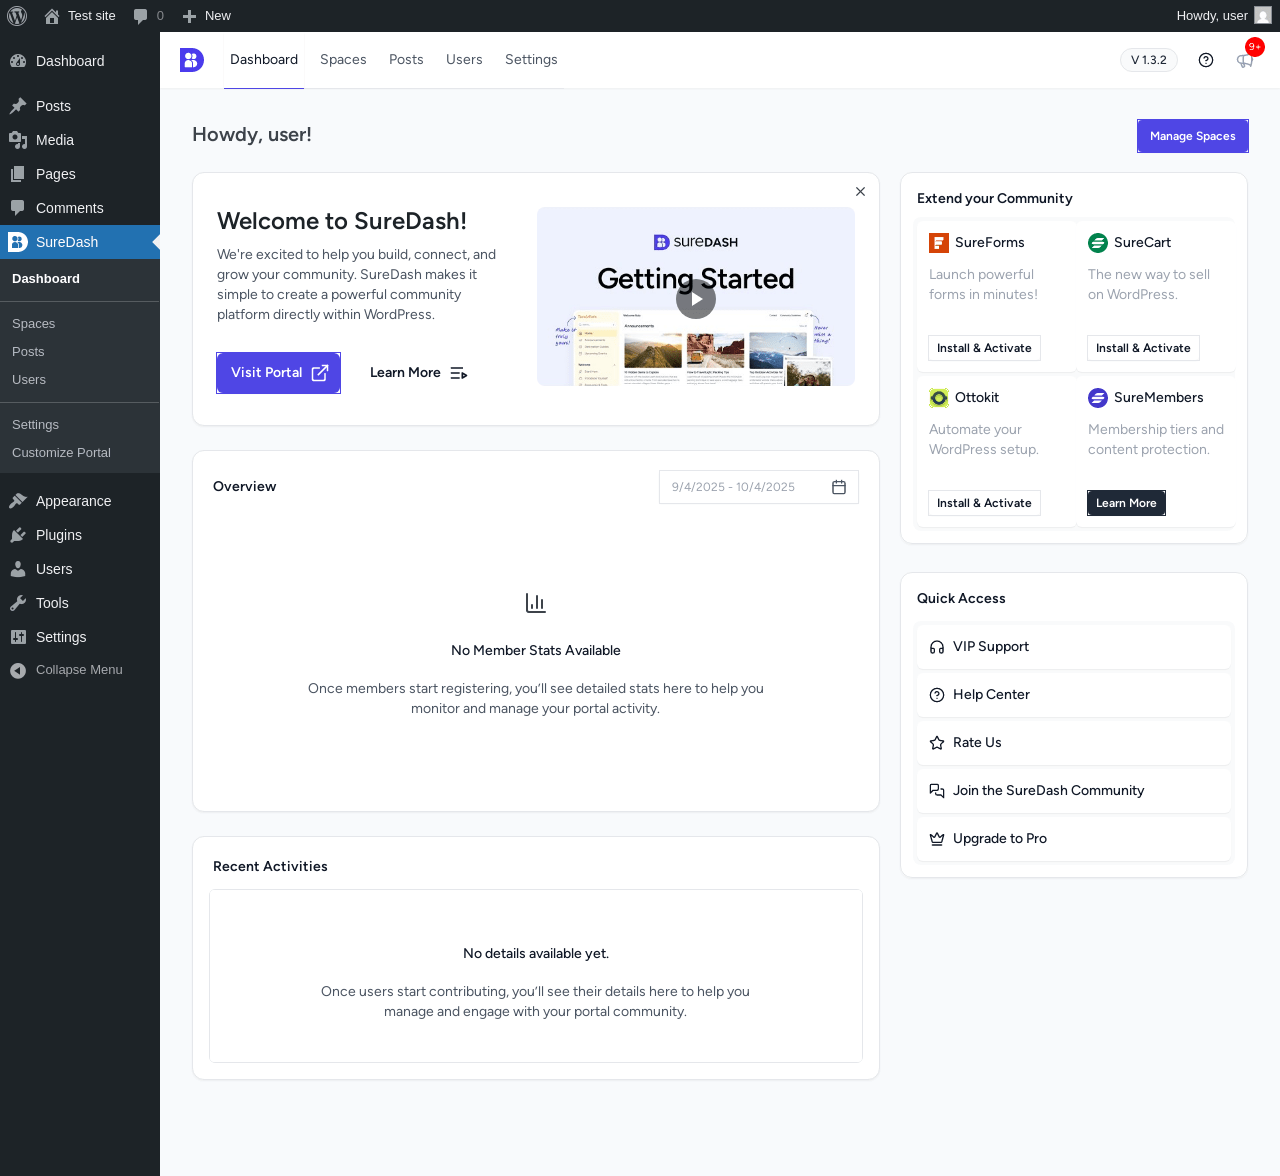Click the WordPress logo in admin bar

pos(17,16)
